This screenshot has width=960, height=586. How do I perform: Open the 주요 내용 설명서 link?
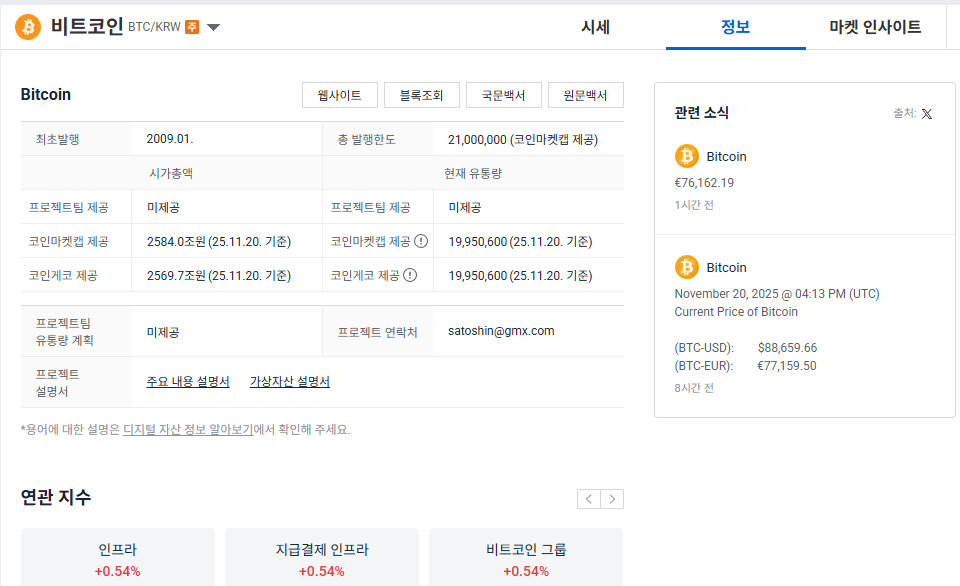point(188,381)
